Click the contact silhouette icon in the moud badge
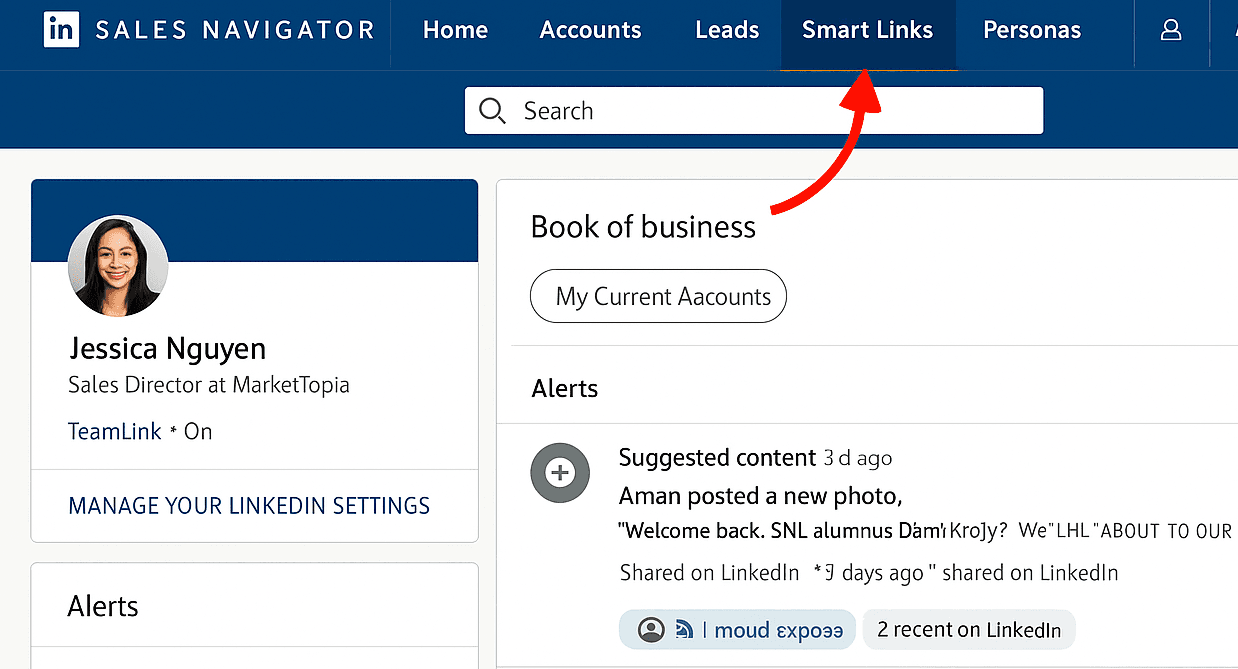This screenshot has height=669, width=1238. pos(652,629)
